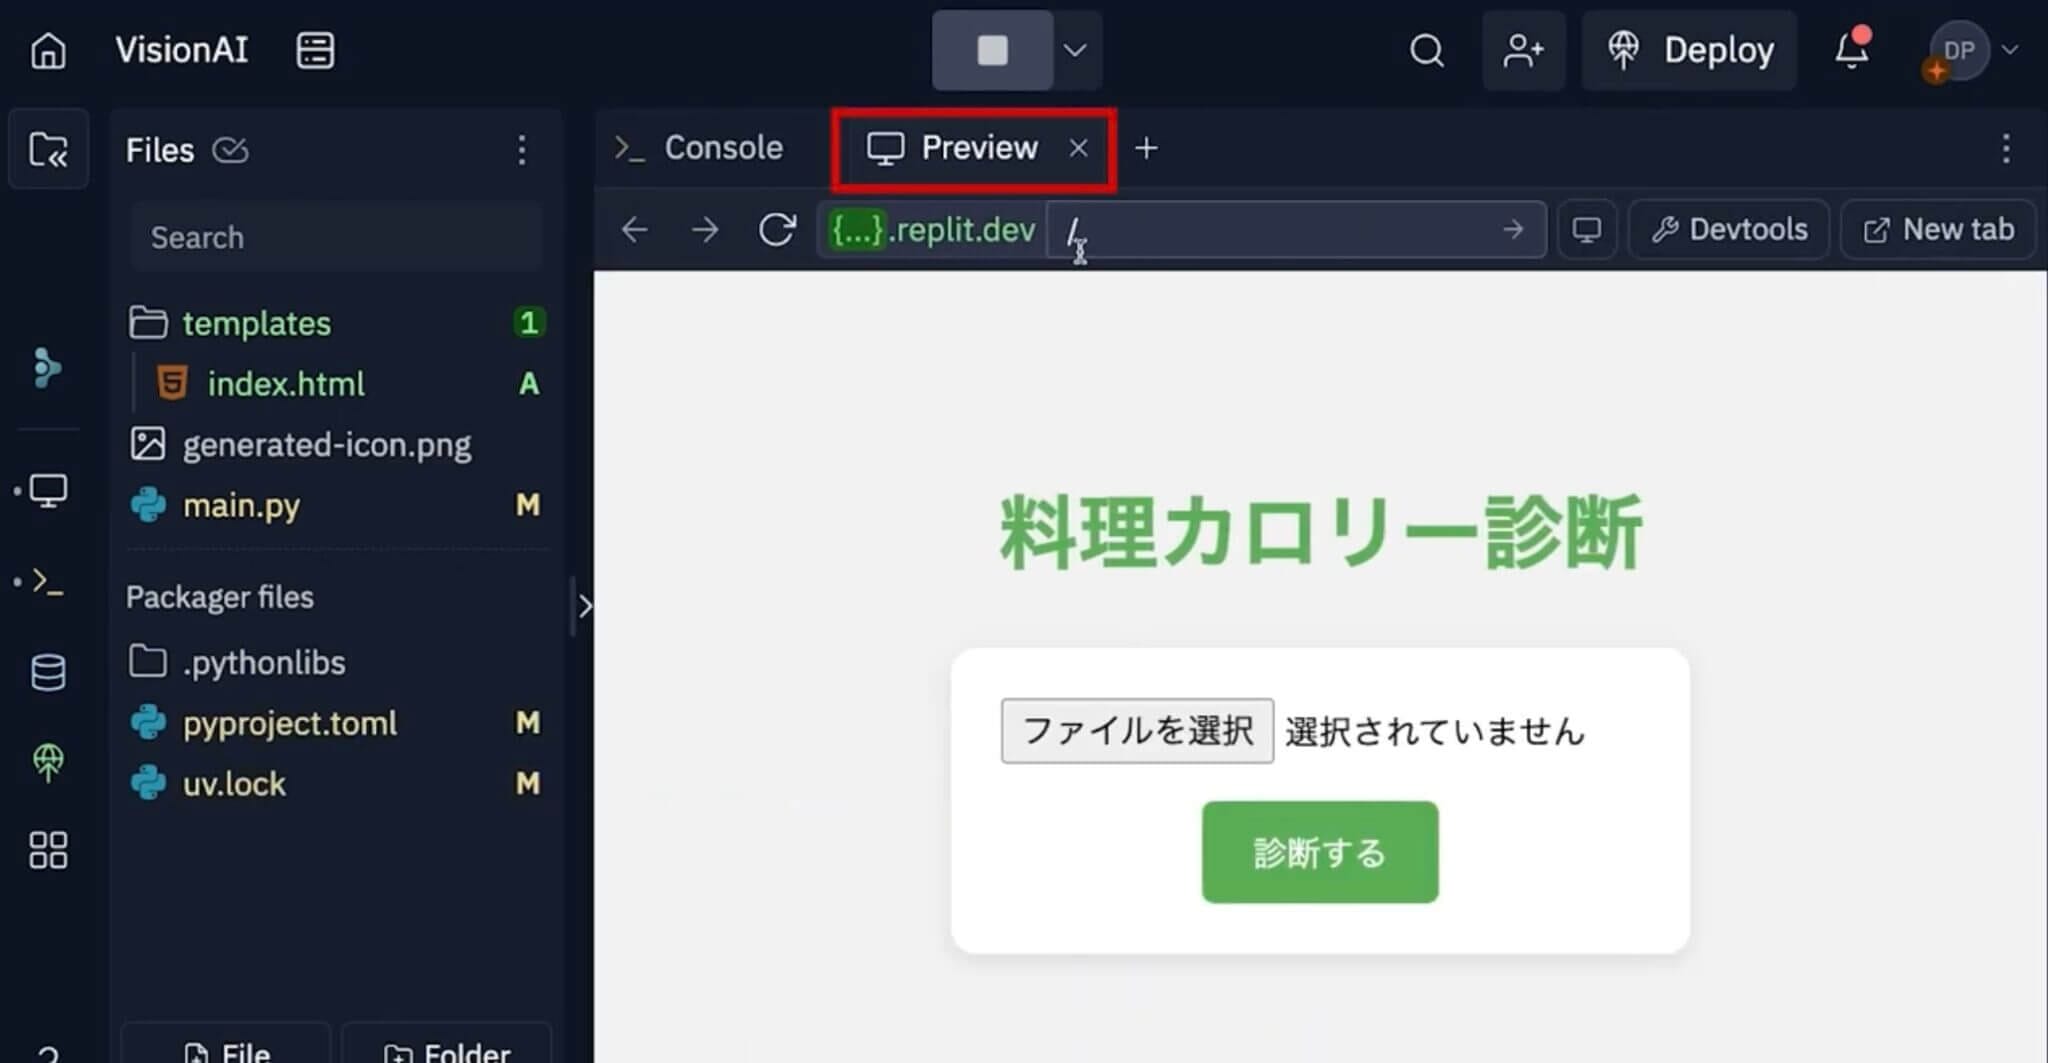Reload the preview page
This screenshot has width=2048, height=1063.
tap(776, 230)
